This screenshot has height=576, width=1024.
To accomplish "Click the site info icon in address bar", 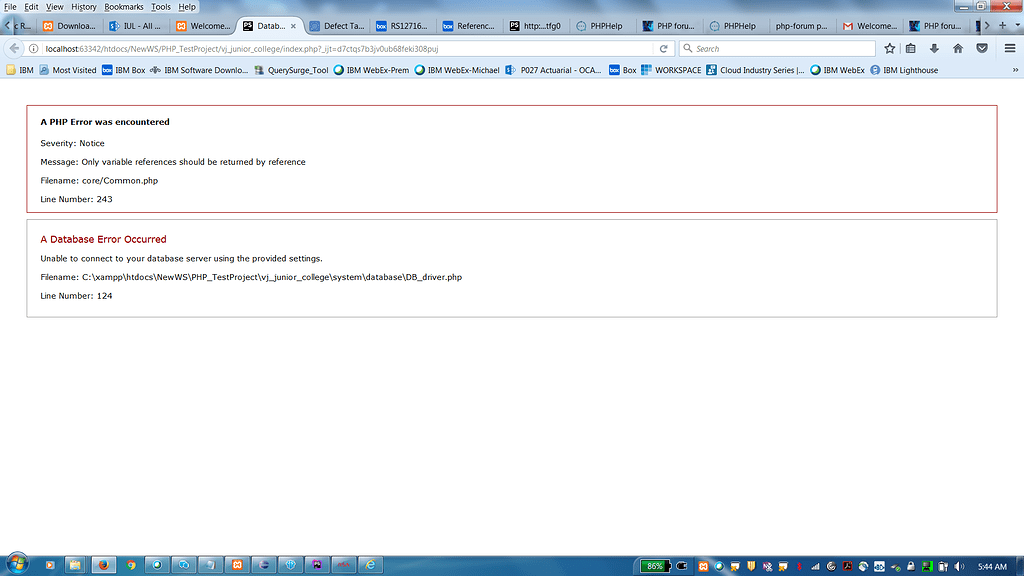I will pyautogui.click(x=35, y=47).
